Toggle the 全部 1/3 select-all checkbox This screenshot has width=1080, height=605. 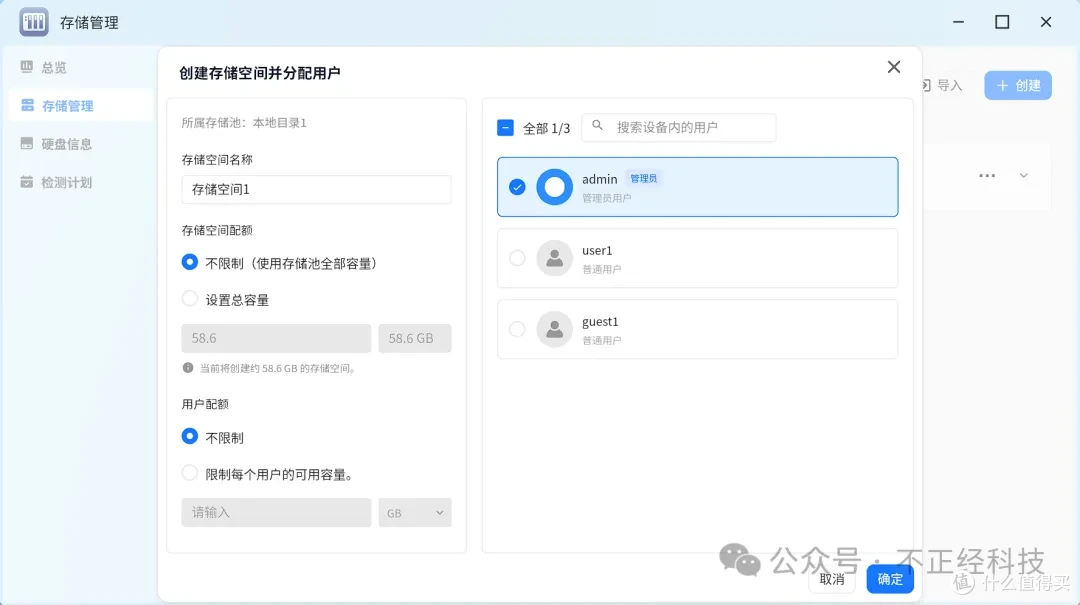[505, 128]
